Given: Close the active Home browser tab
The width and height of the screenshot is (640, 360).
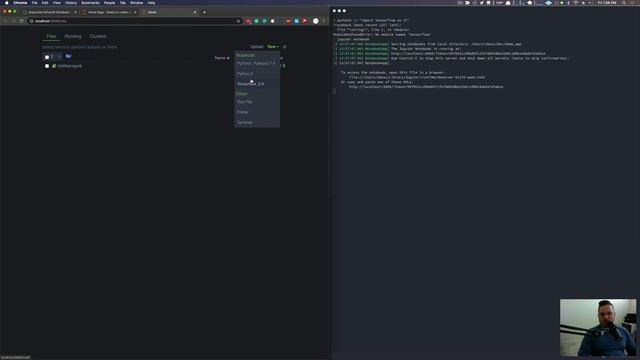Looking at the screenshot, I should pos(195,12).
